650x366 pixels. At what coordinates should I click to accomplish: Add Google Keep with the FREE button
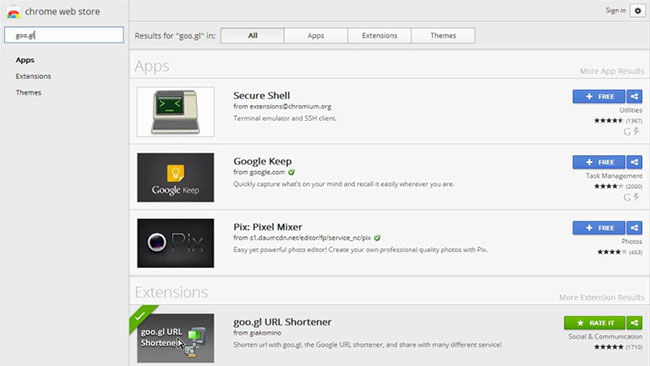pos(599,162)
